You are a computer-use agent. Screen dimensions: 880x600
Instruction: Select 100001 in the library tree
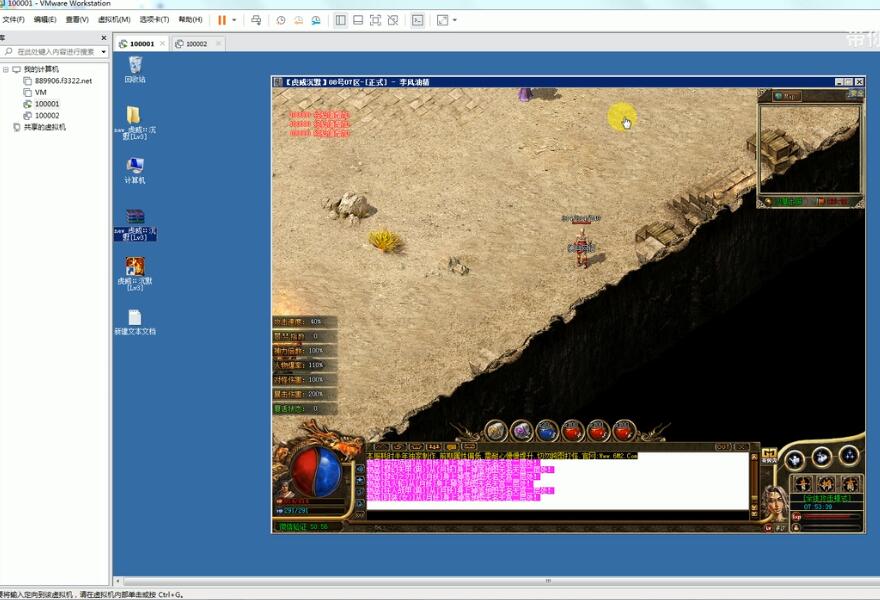point(47,104)
